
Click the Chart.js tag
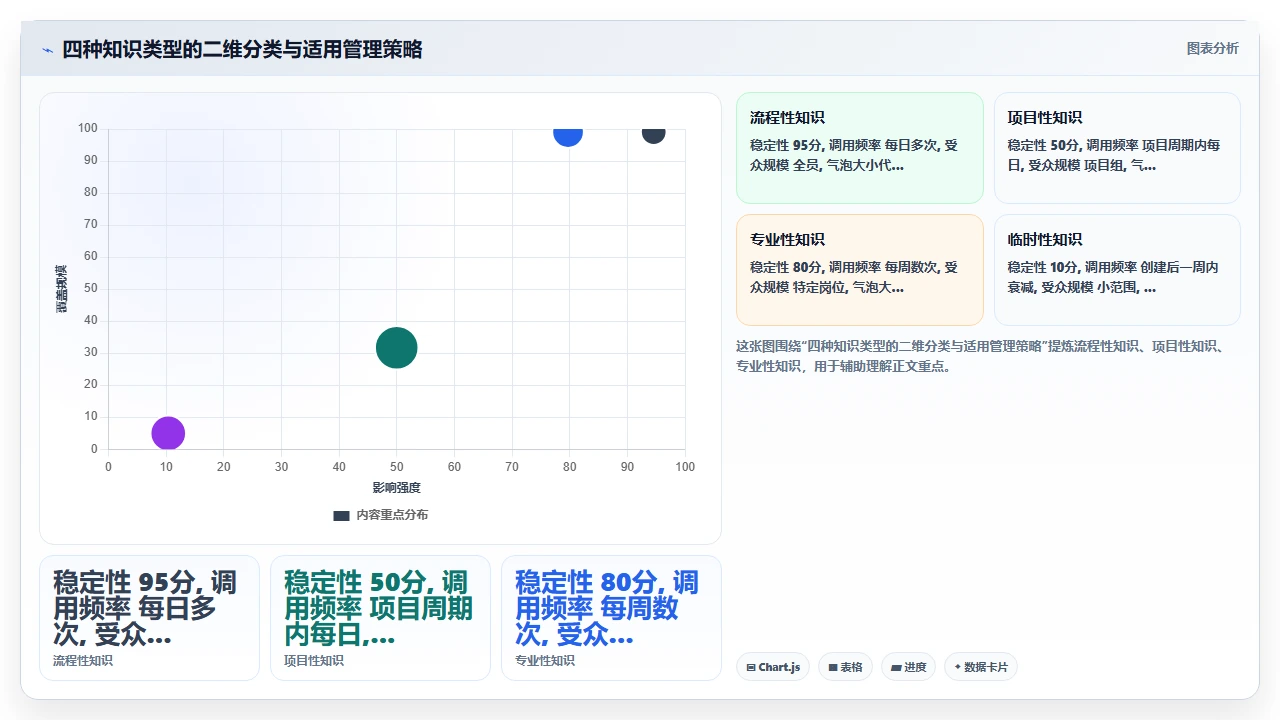click(x=773, y=667)
